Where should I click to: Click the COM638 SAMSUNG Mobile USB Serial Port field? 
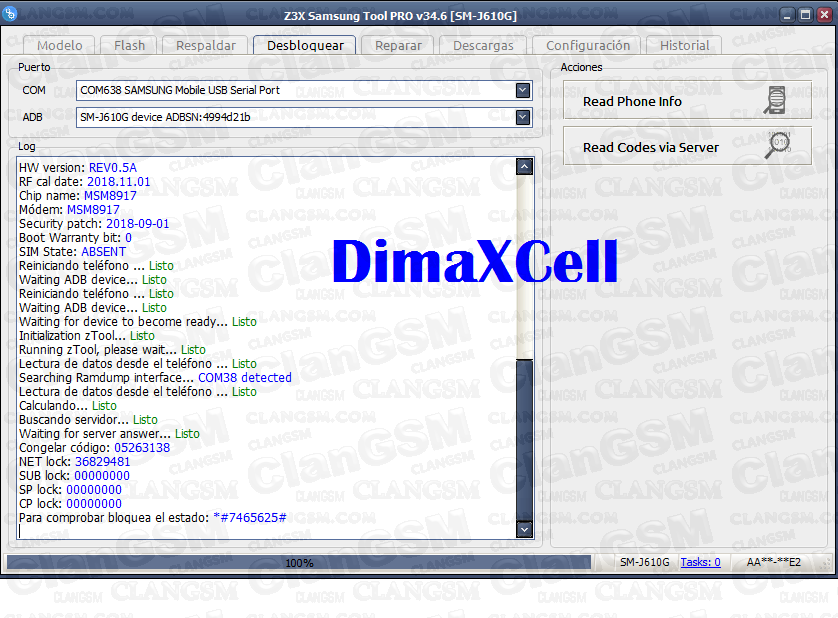pos(304,90)
